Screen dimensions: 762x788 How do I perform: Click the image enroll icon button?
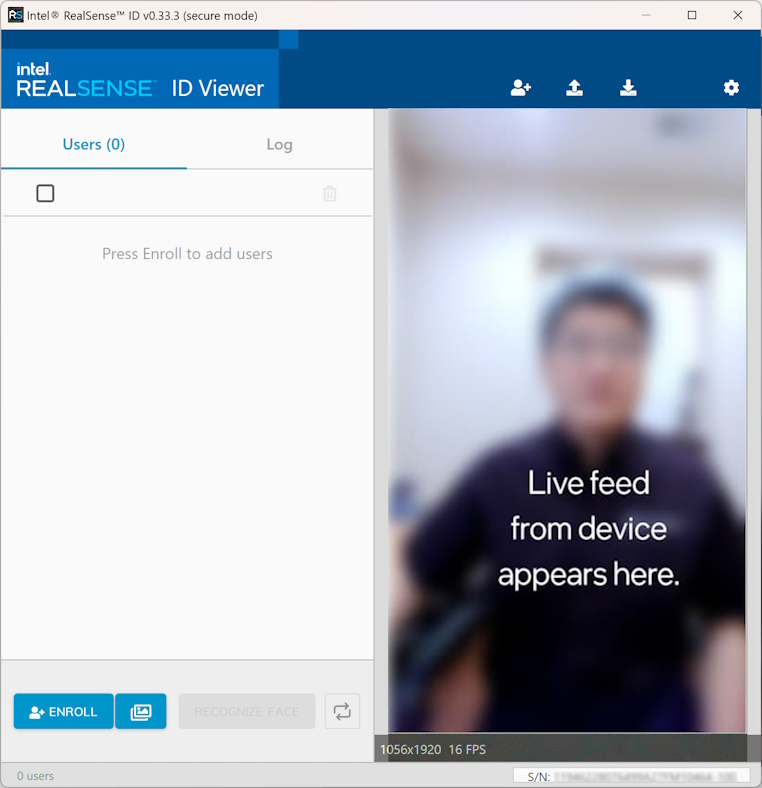pos(141,712)
